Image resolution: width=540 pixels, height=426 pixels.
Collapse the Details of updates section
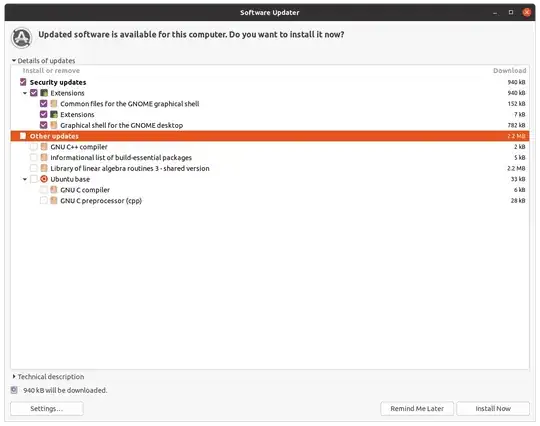(x=14, y=61)
